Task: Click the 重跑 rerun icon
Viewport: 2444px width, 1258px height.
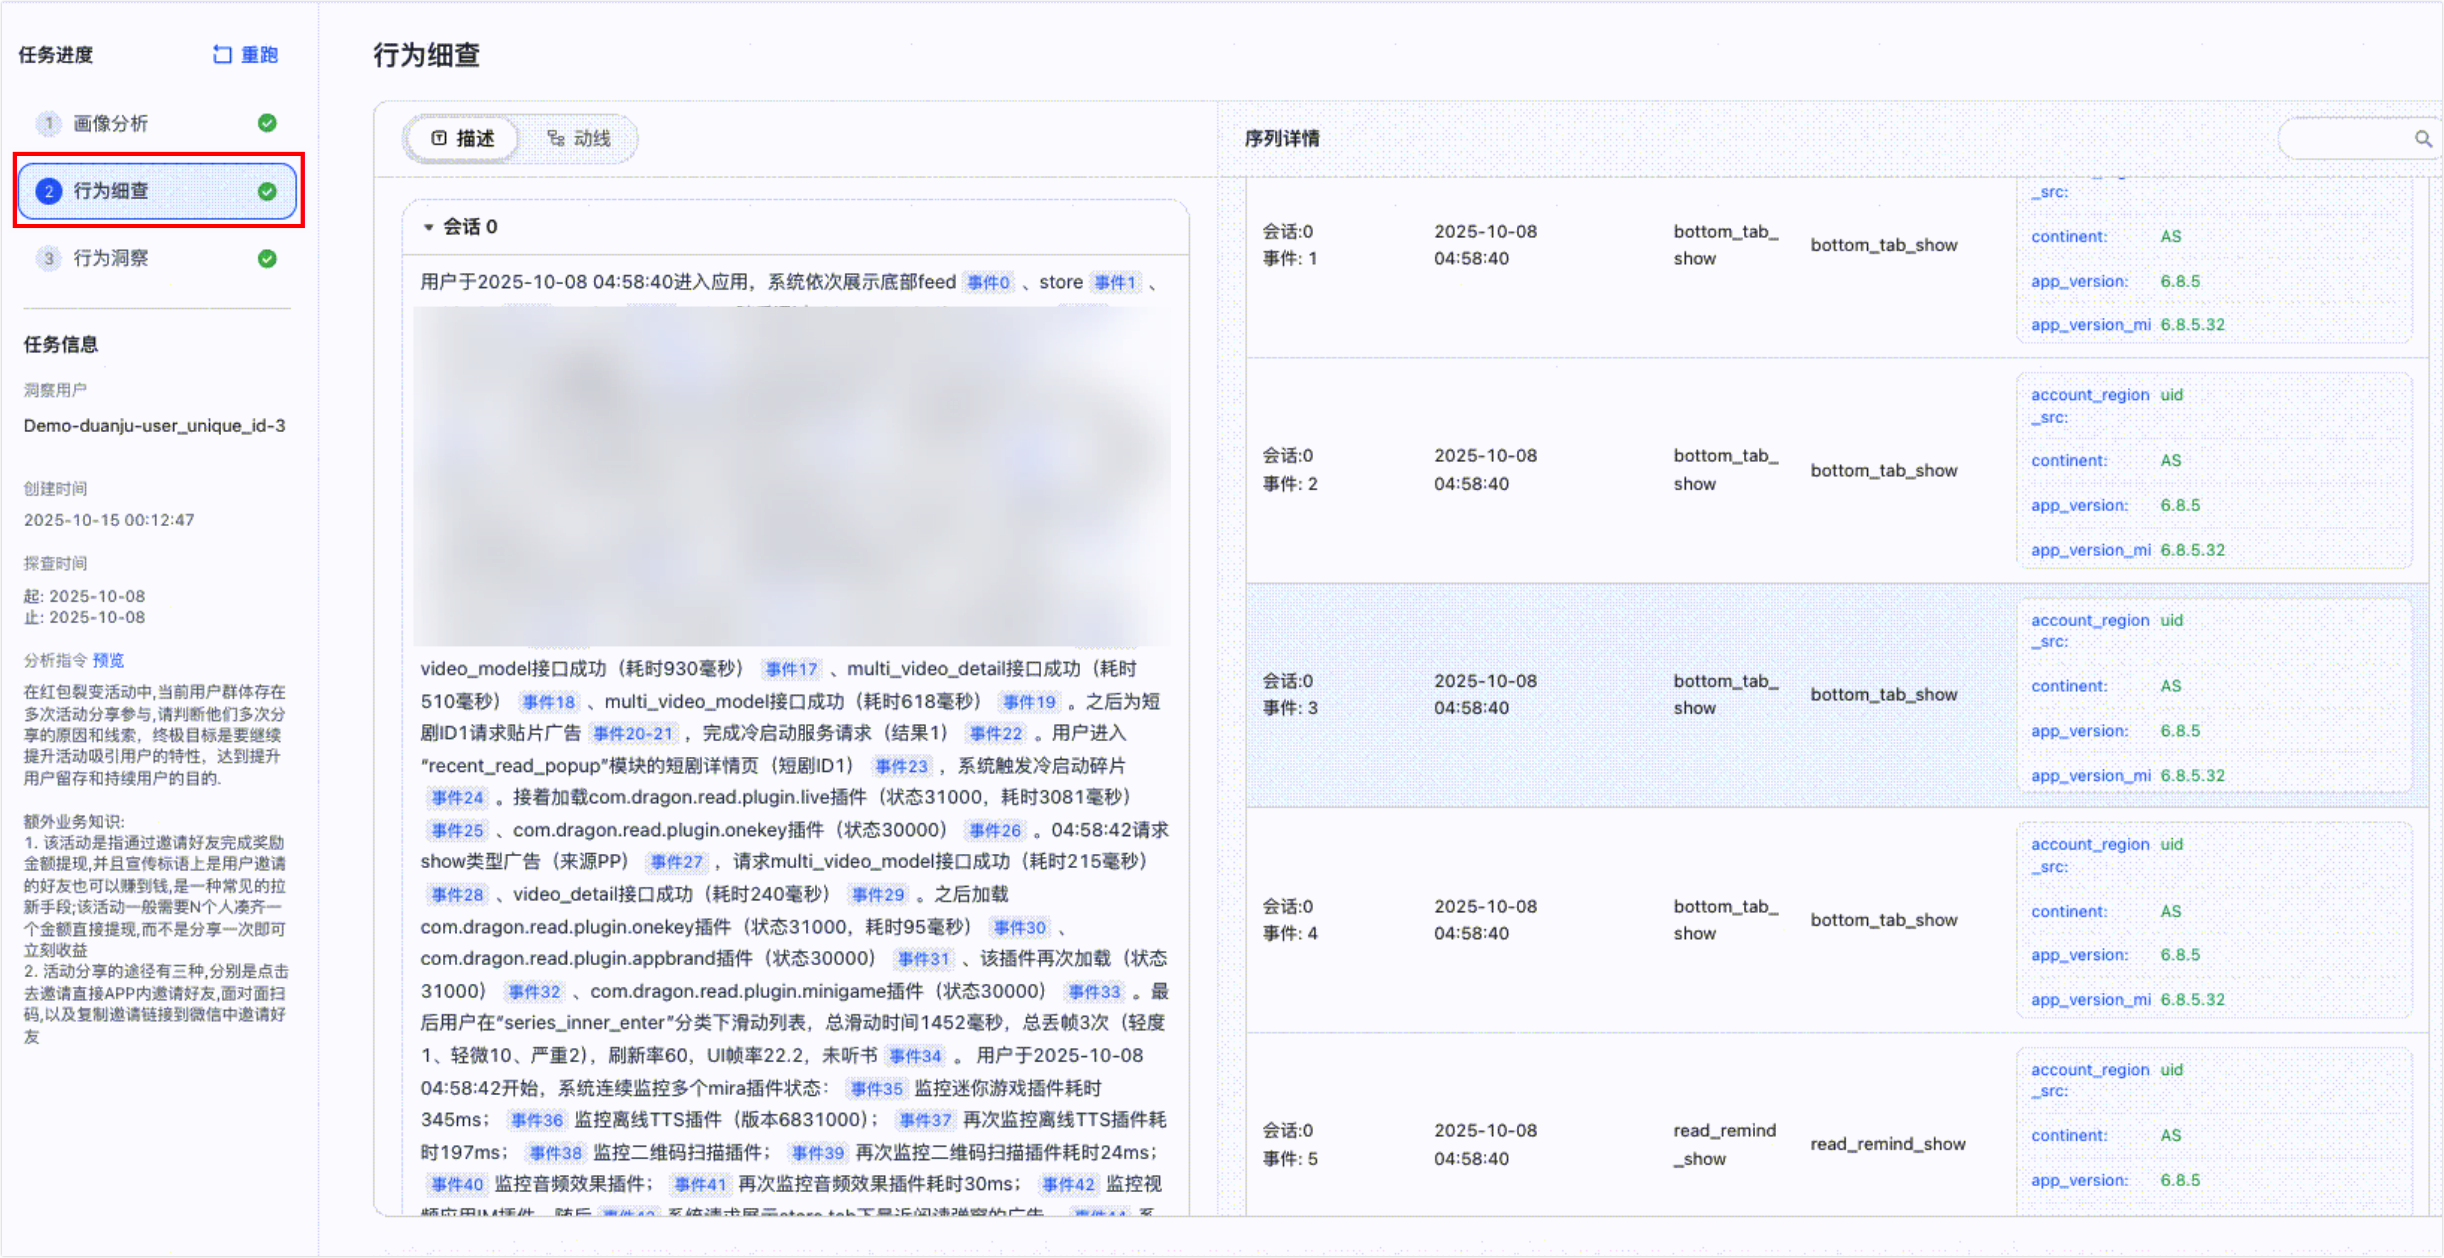Action: click(x=222, y=55)
